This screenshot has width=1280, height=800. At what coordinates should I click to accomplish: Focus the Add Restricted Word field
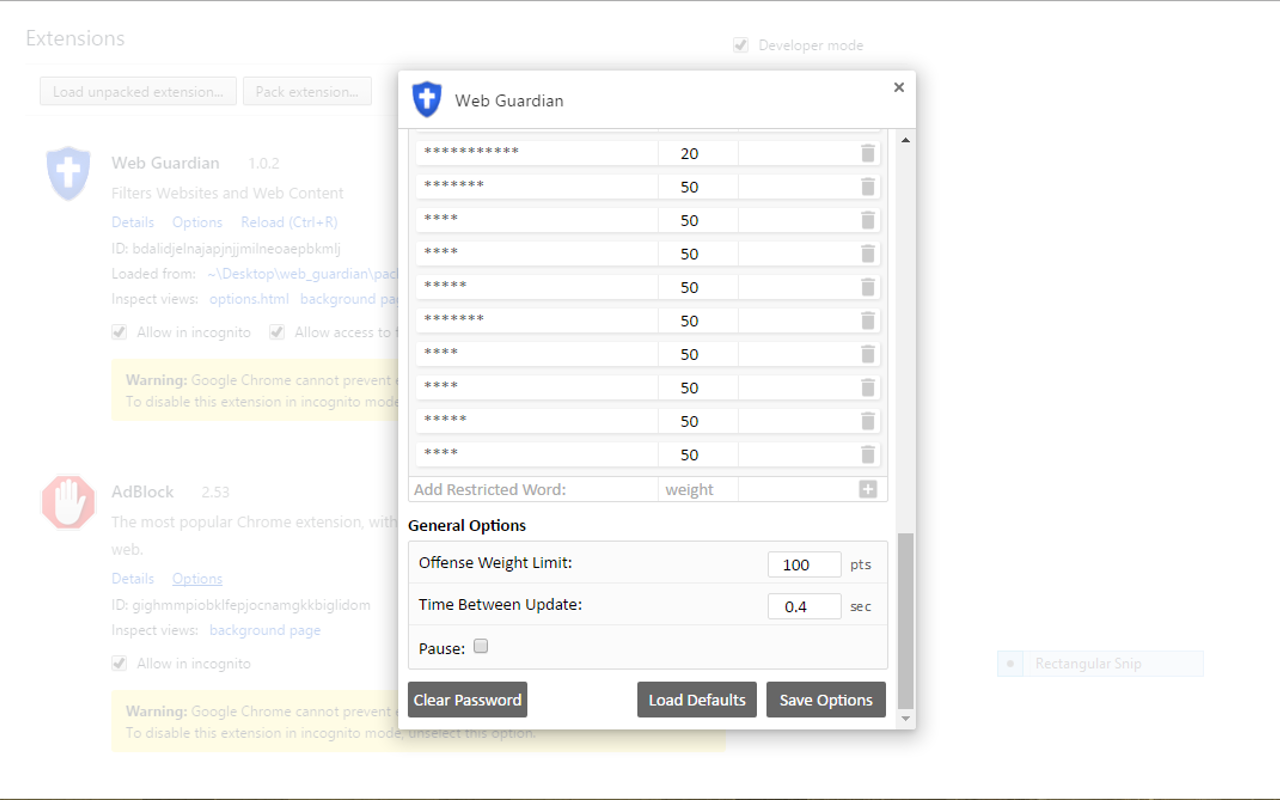coord(533,489)
